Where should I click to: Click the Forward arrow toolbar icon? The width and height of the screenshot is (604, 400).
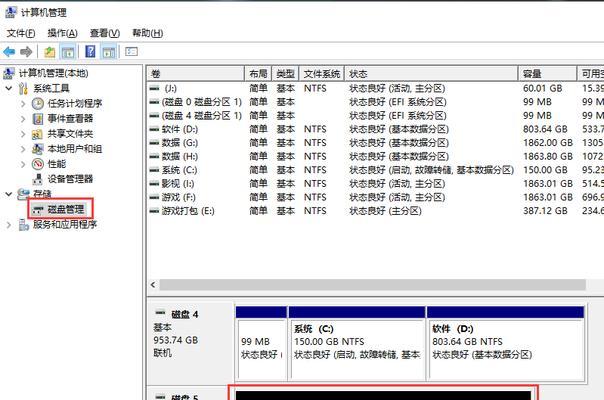coord(26,52)
